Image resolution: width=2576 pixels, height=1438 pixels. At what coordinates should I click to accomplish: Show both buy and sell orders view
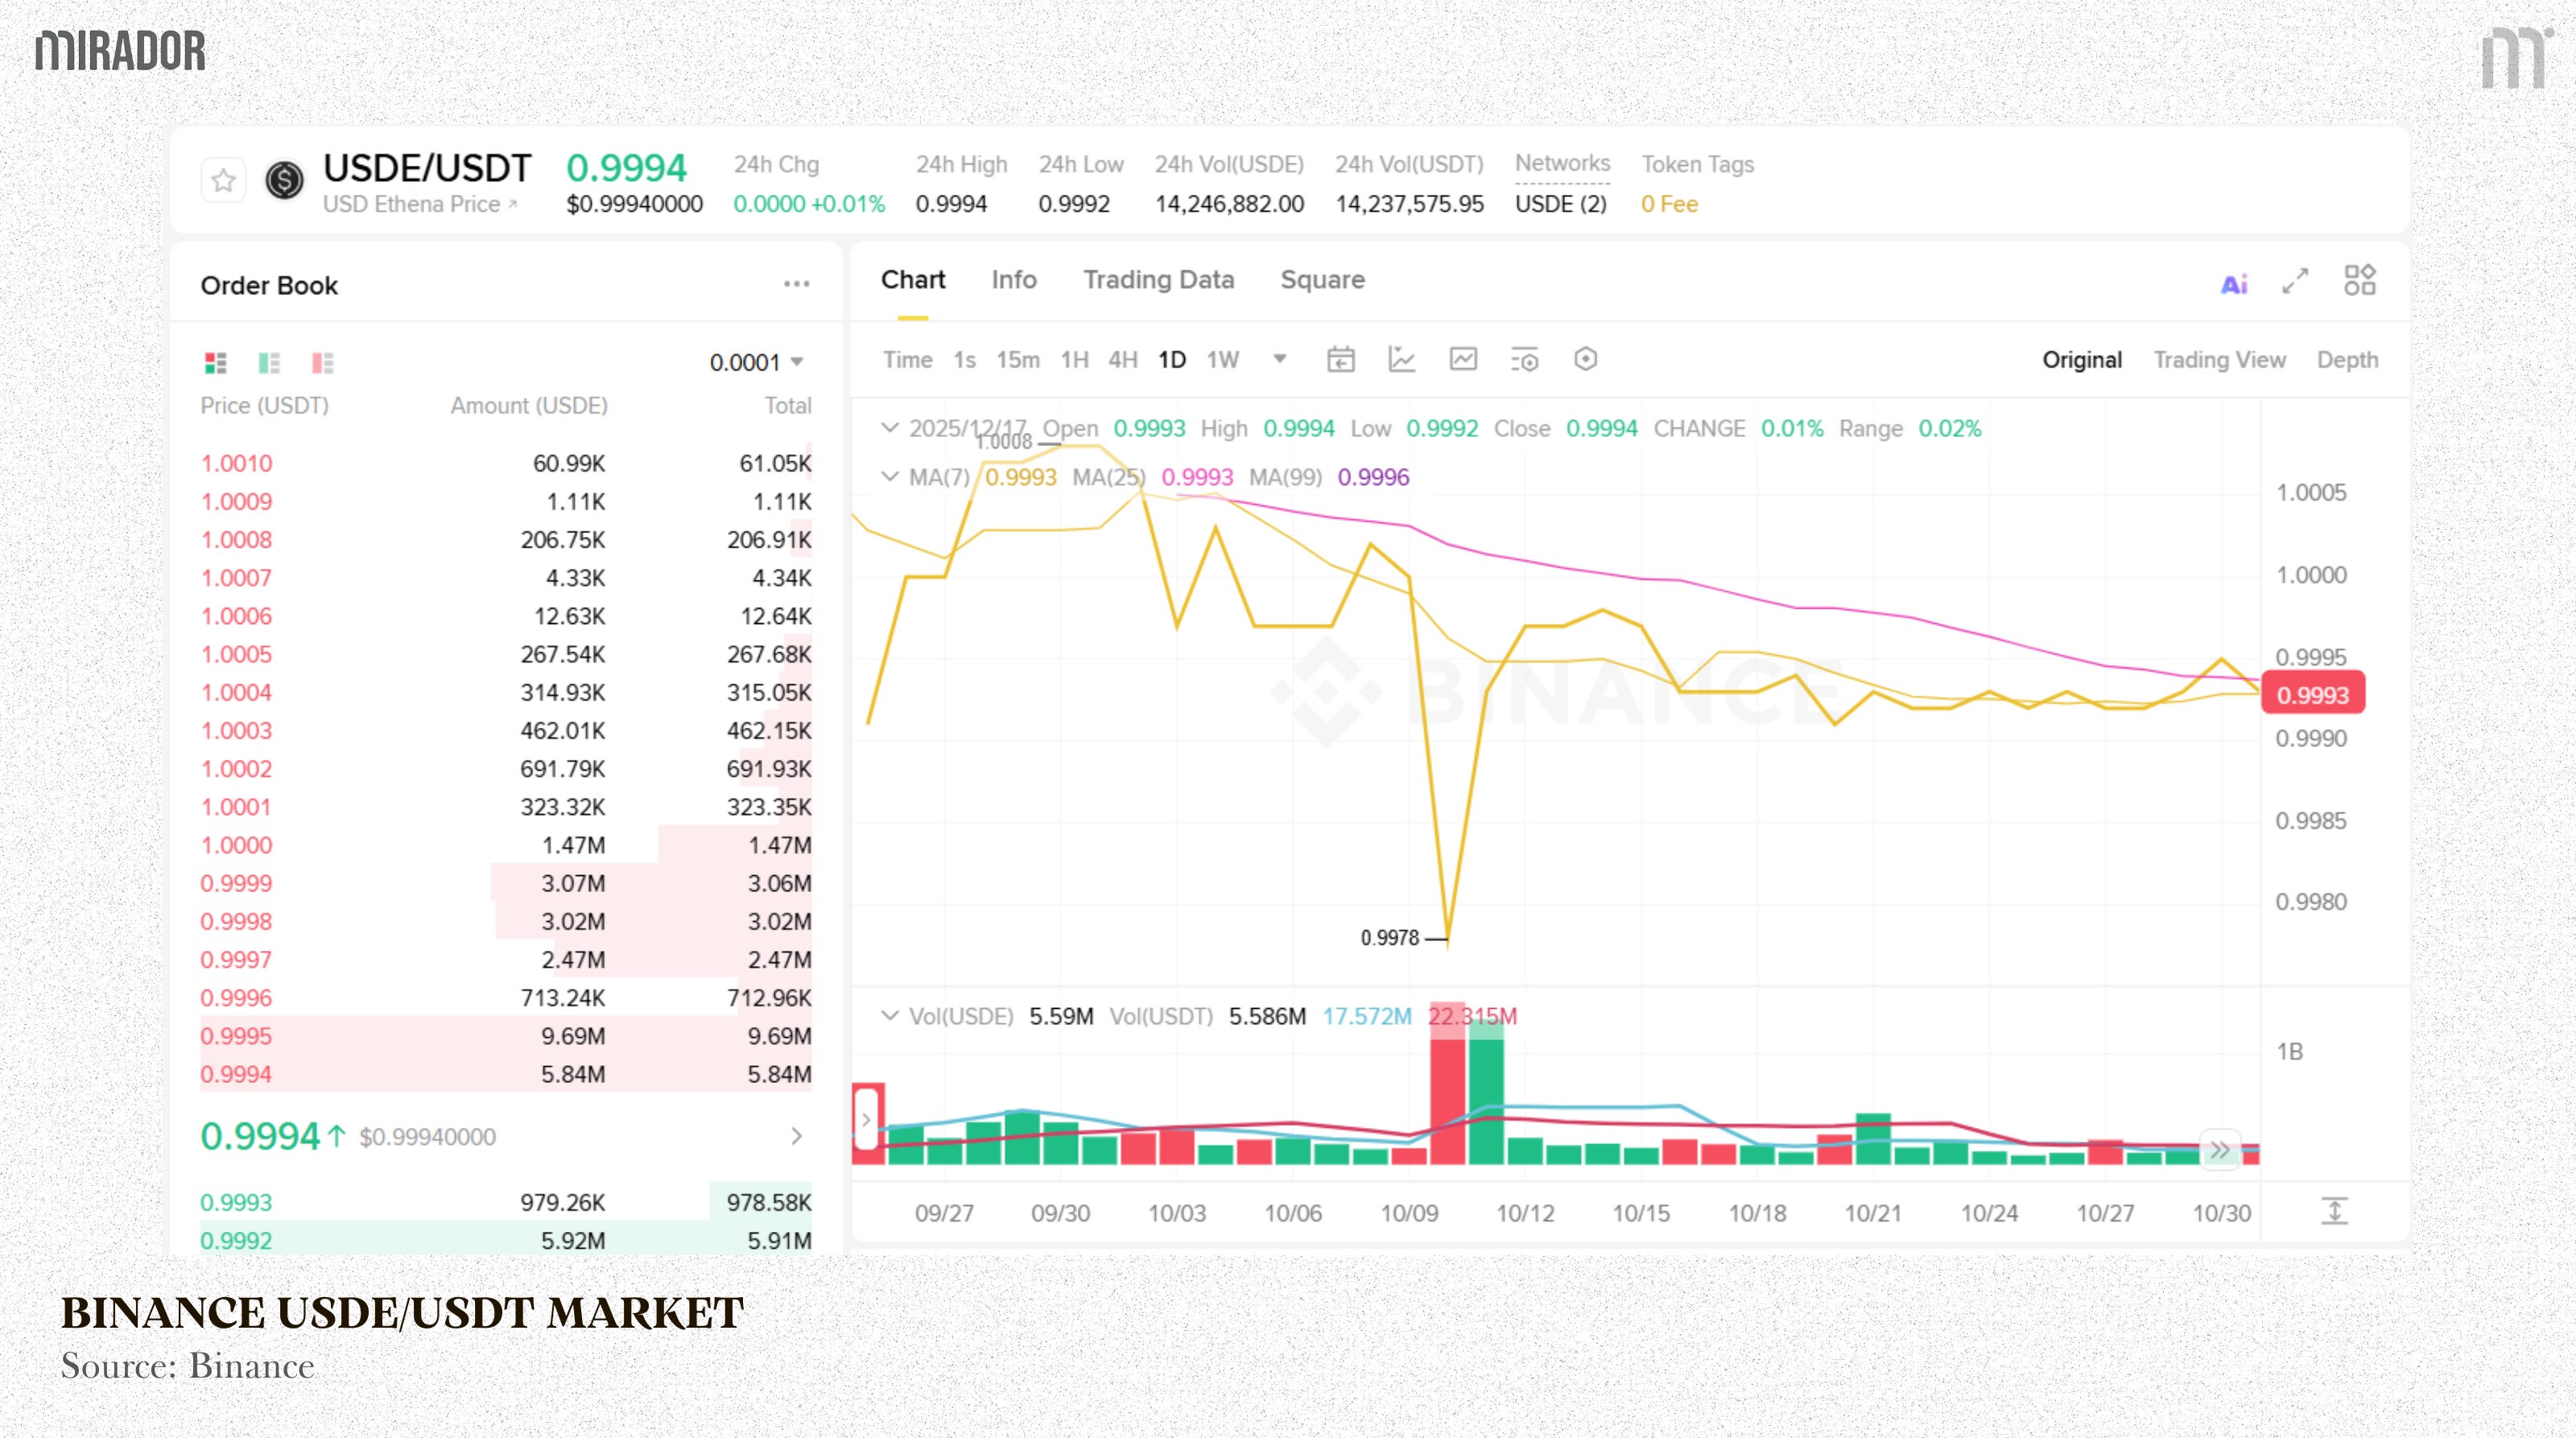[x=215, y=362]
